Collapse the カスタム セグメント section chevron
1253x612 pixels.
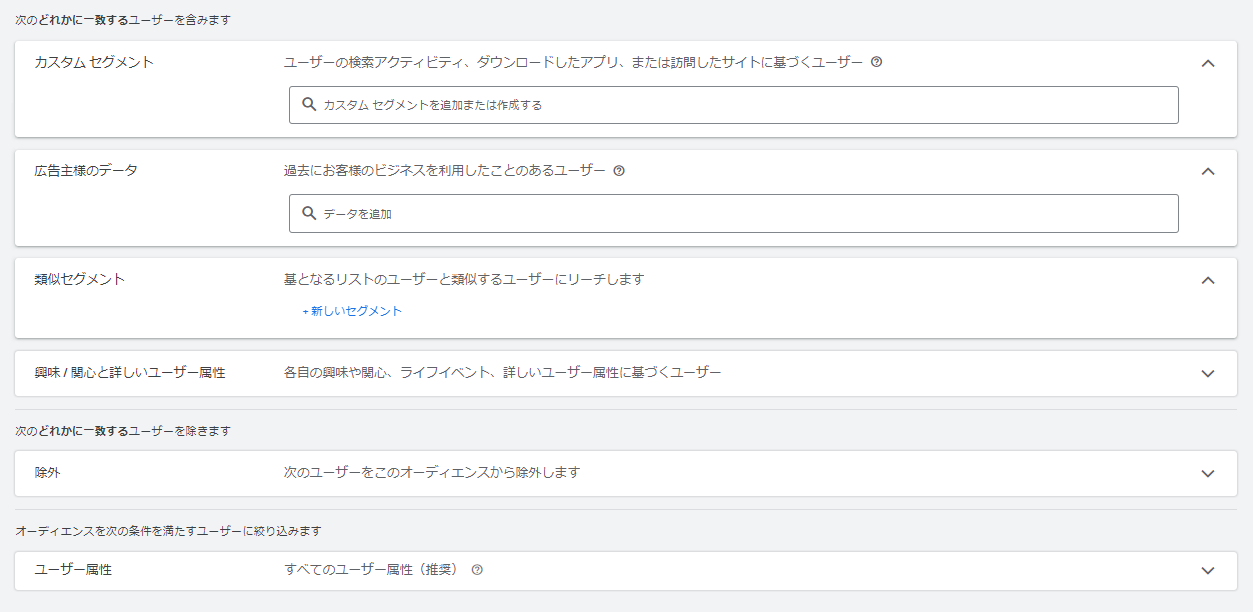1207,63
